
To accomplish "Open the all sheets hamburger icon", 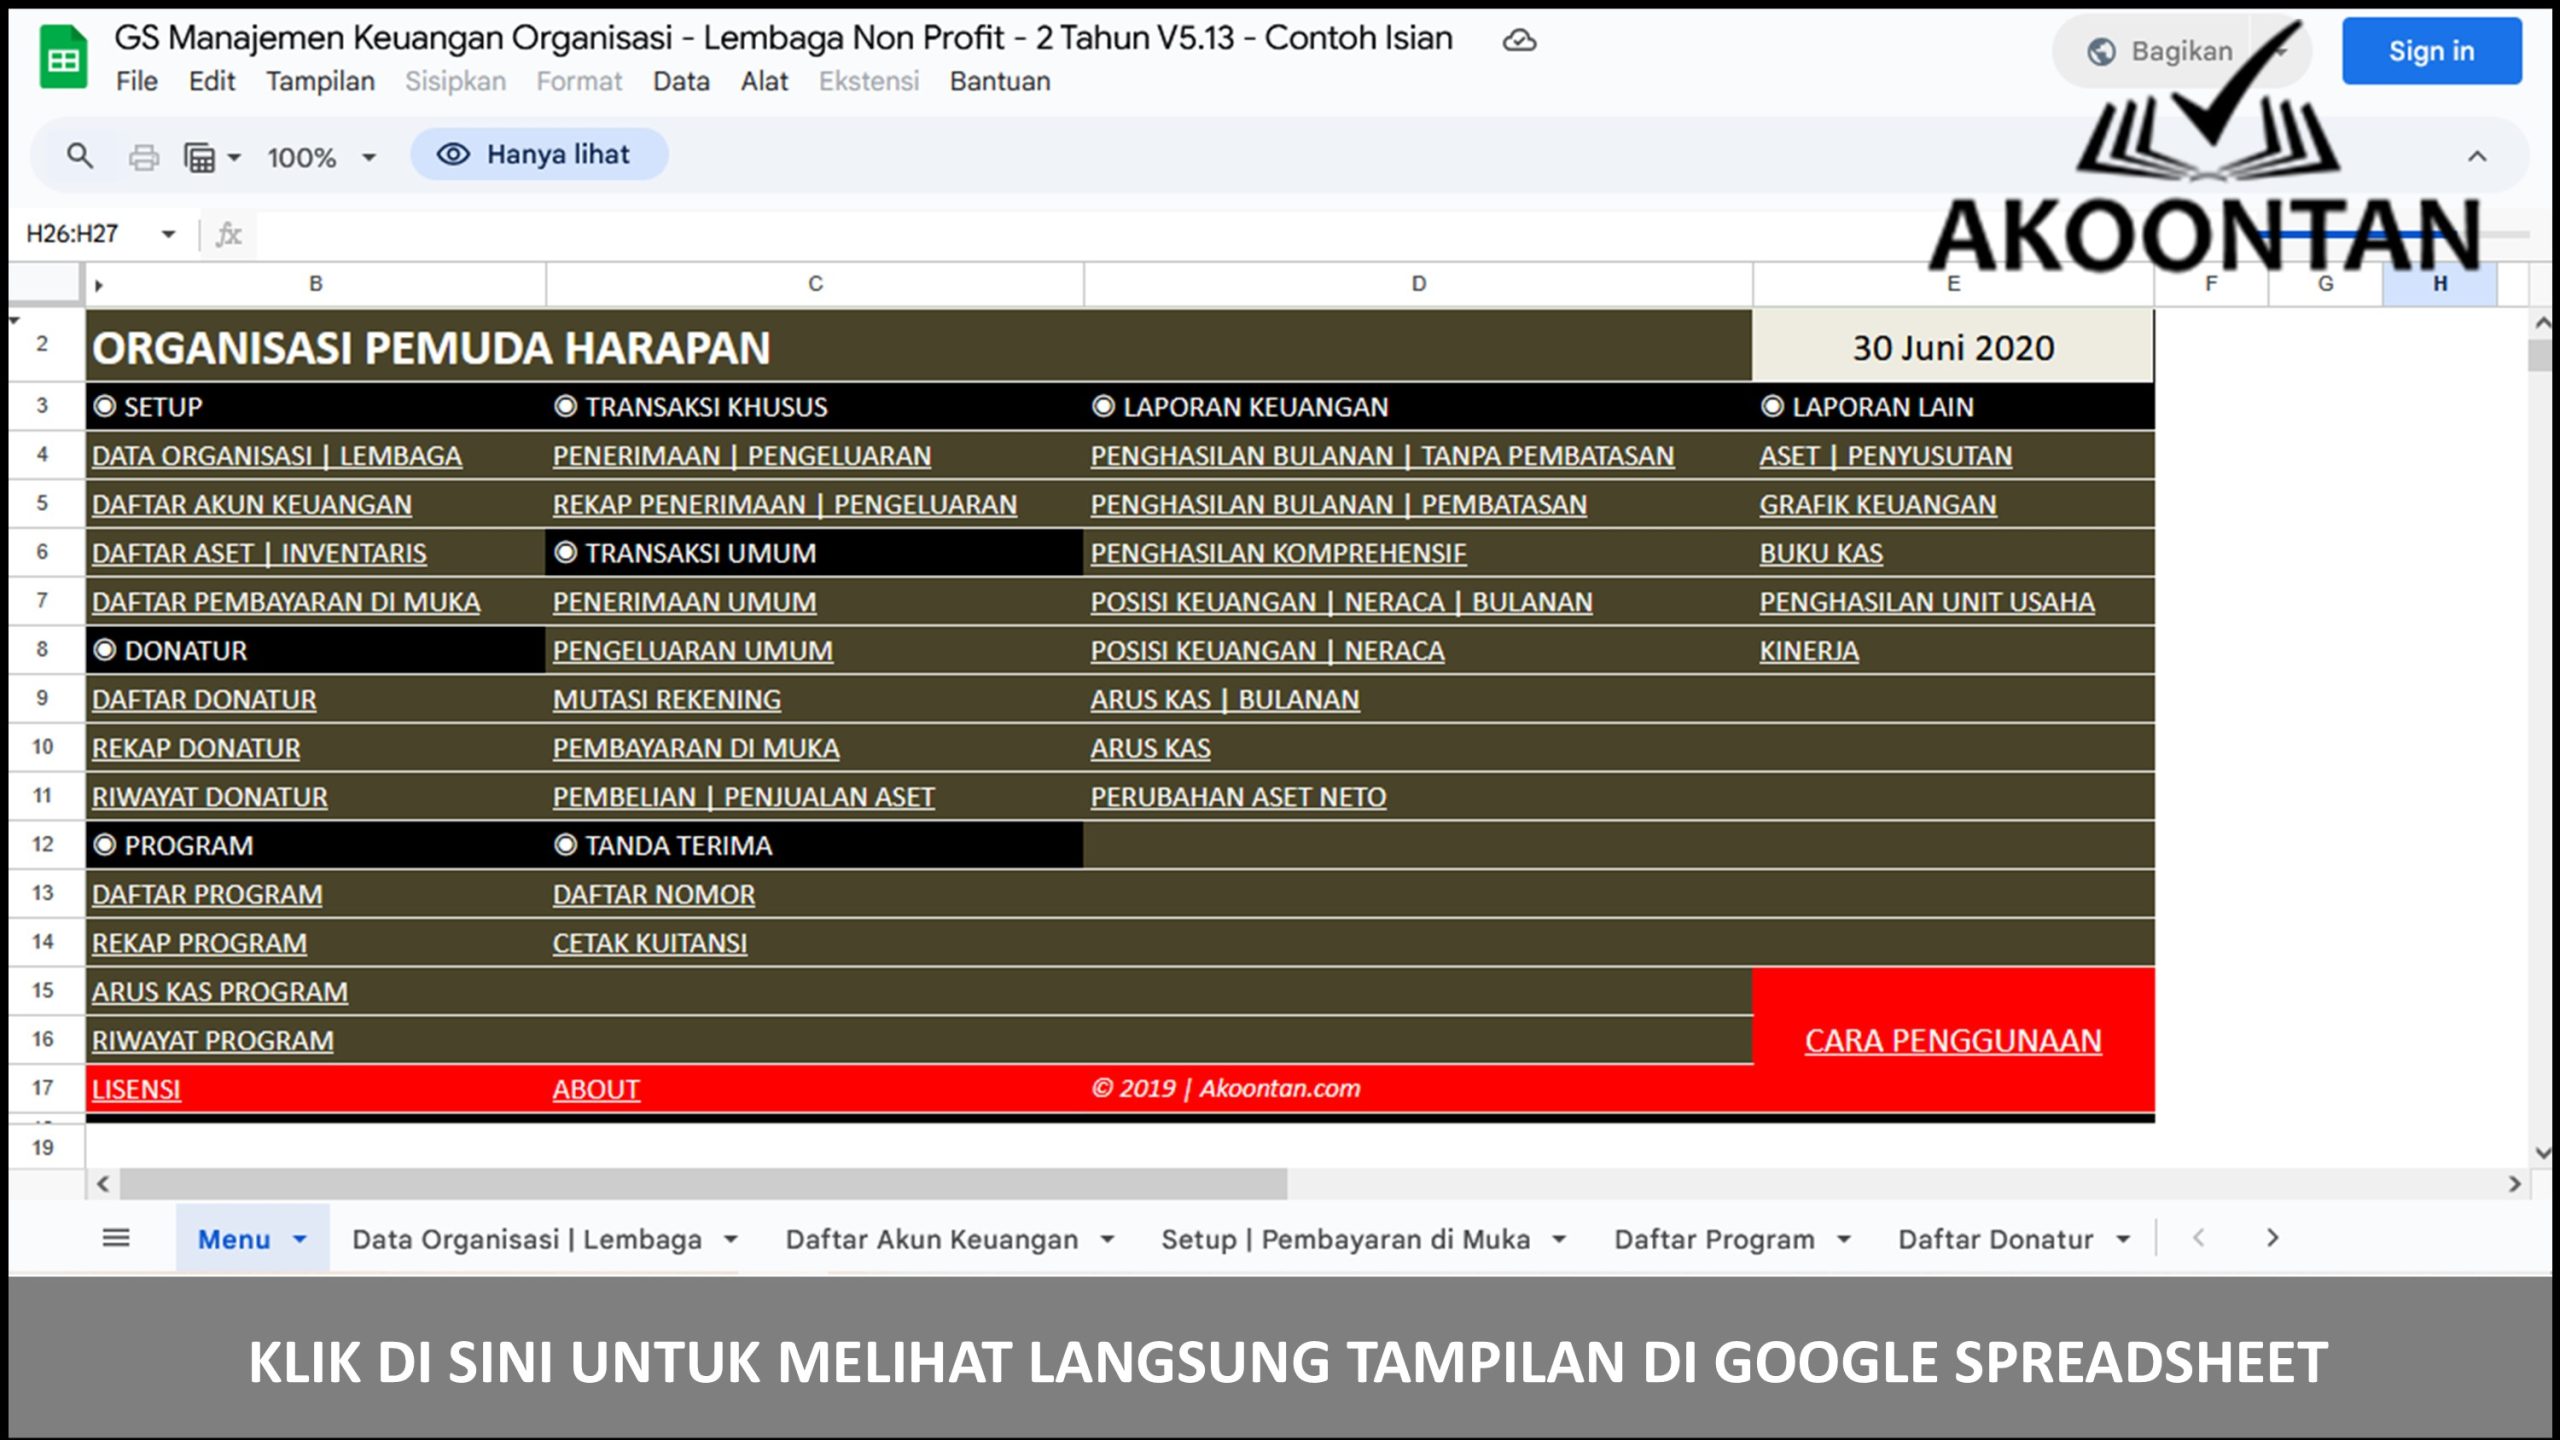I will pos(115,1238).
